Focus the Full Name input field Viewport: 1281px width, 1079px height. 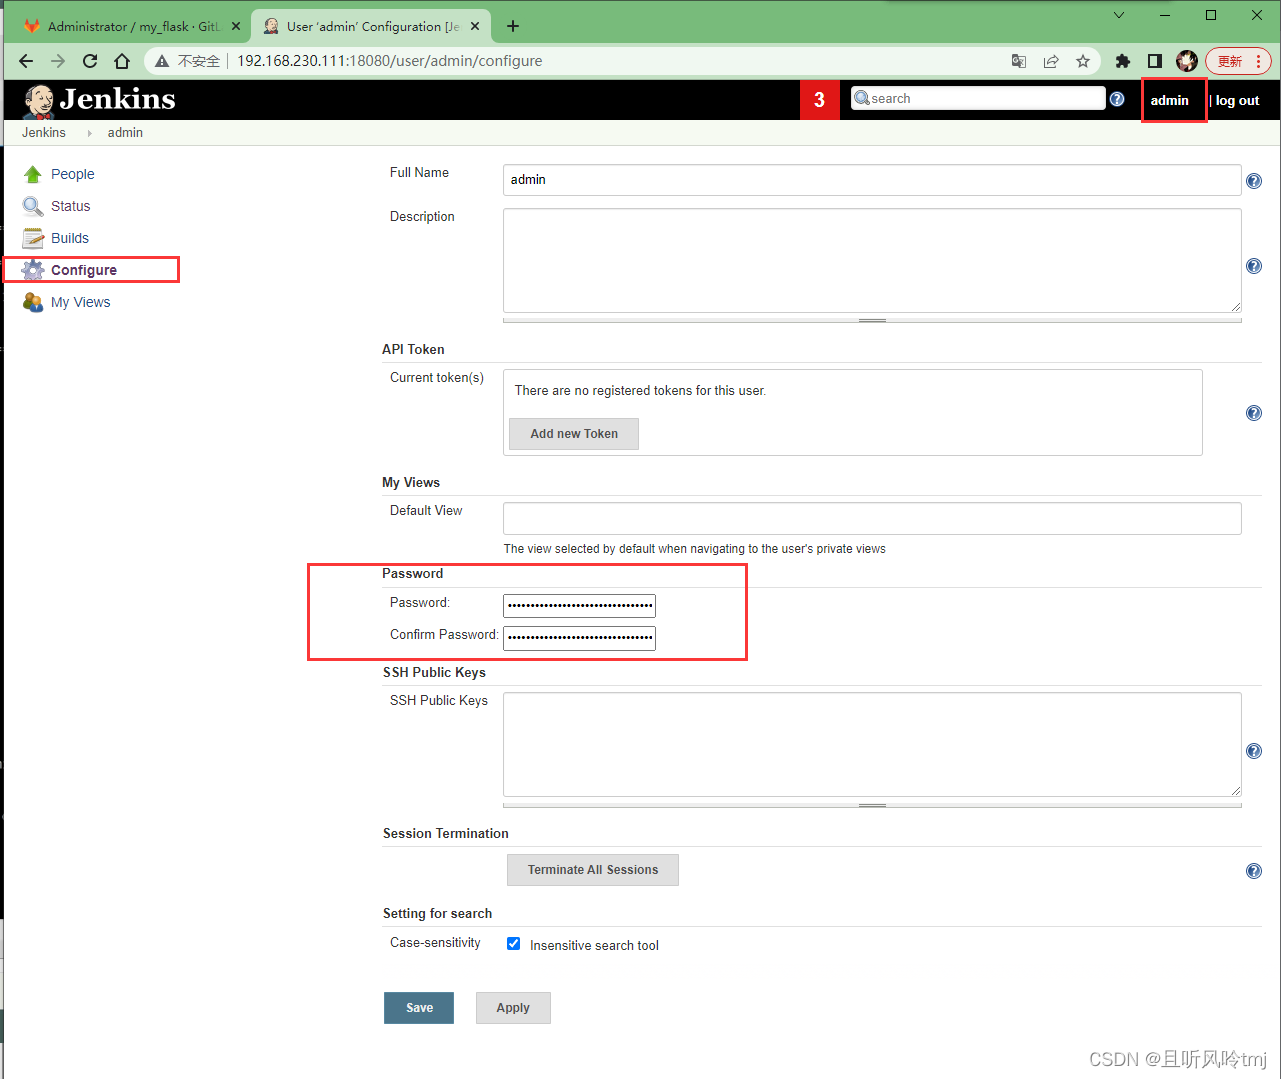872,180
